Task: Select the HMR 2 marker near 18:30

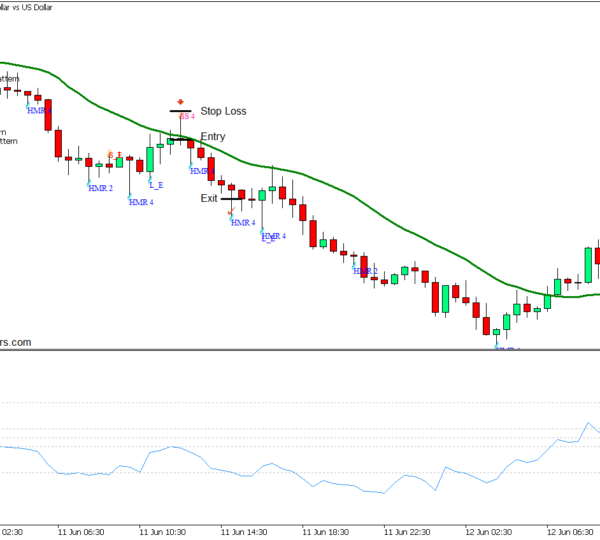Action: 365,271
